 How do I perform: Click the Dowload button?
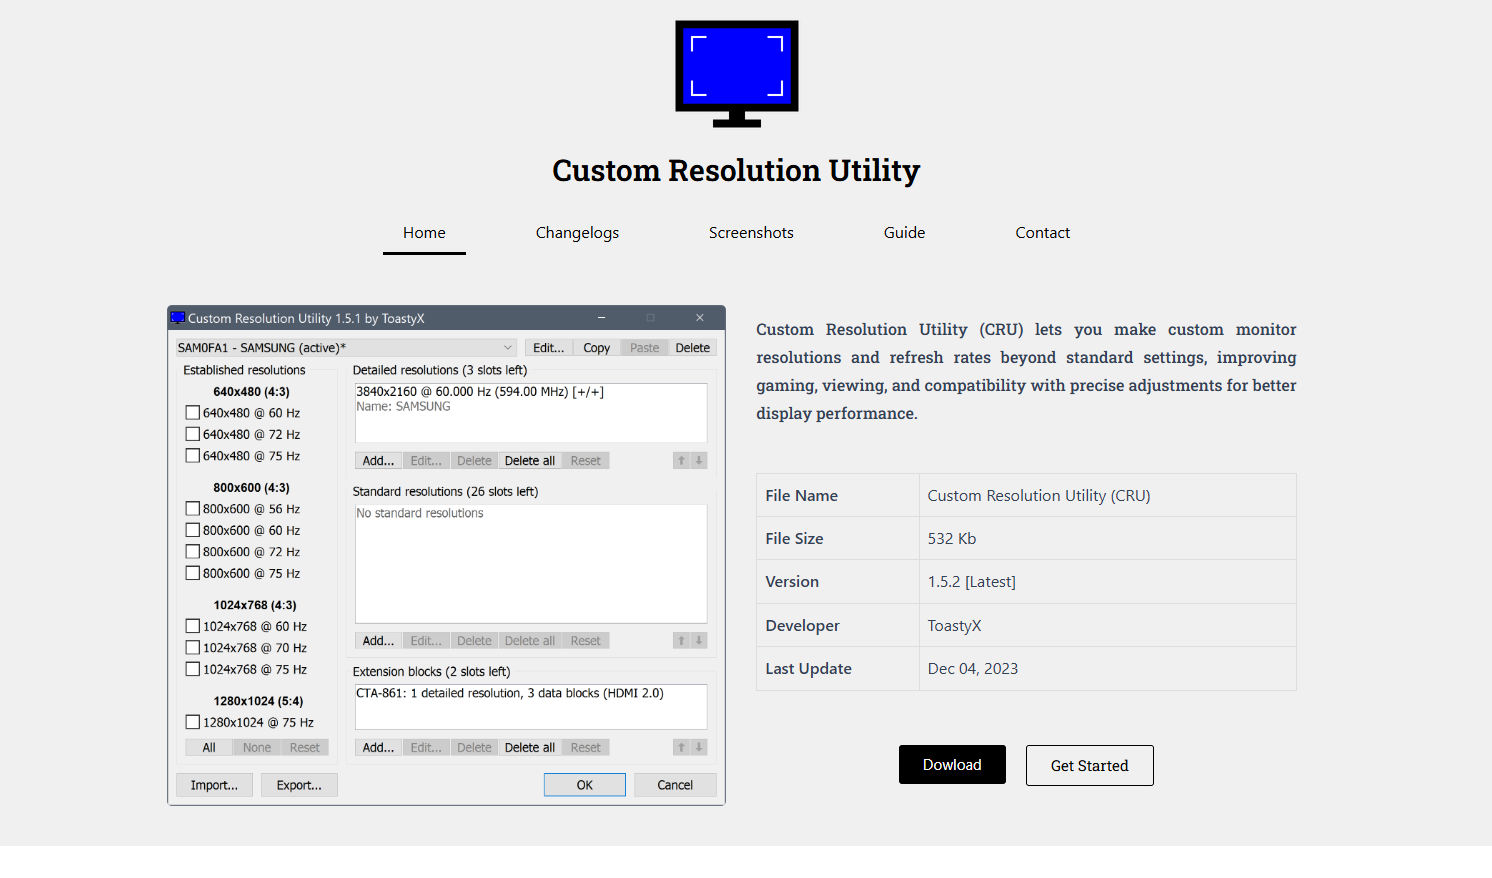coord(952,764)
